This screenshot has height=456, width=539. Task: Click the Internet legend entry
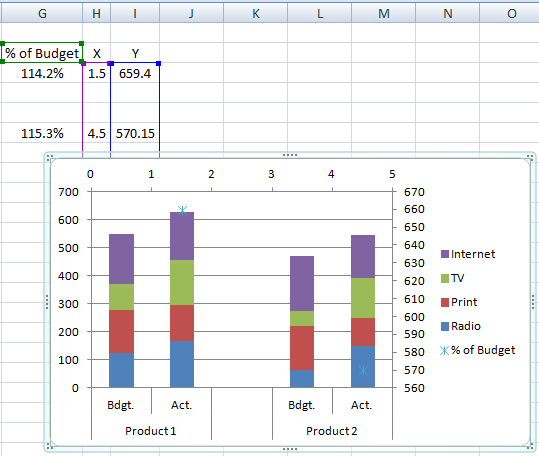pyautogui.click(x=468, y=254)
